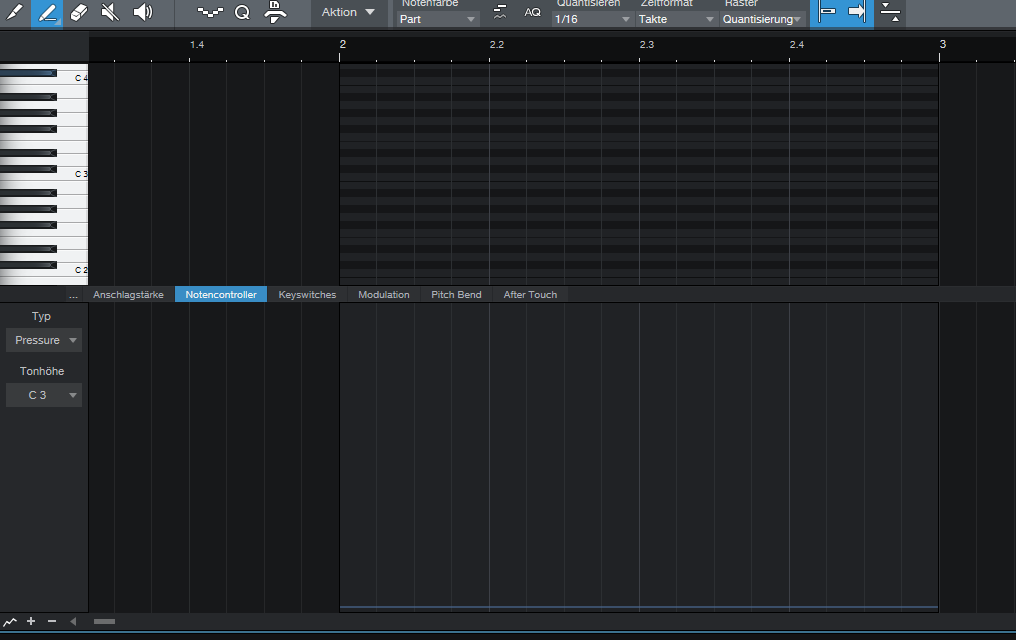Toggle autoscroll arrow button

[x=857, y=13]
